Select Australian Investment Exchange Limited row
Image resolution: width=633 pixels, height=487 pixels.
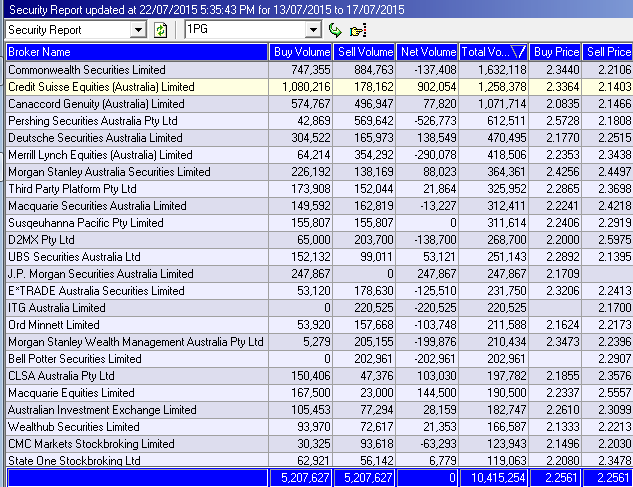pos(319,410)
